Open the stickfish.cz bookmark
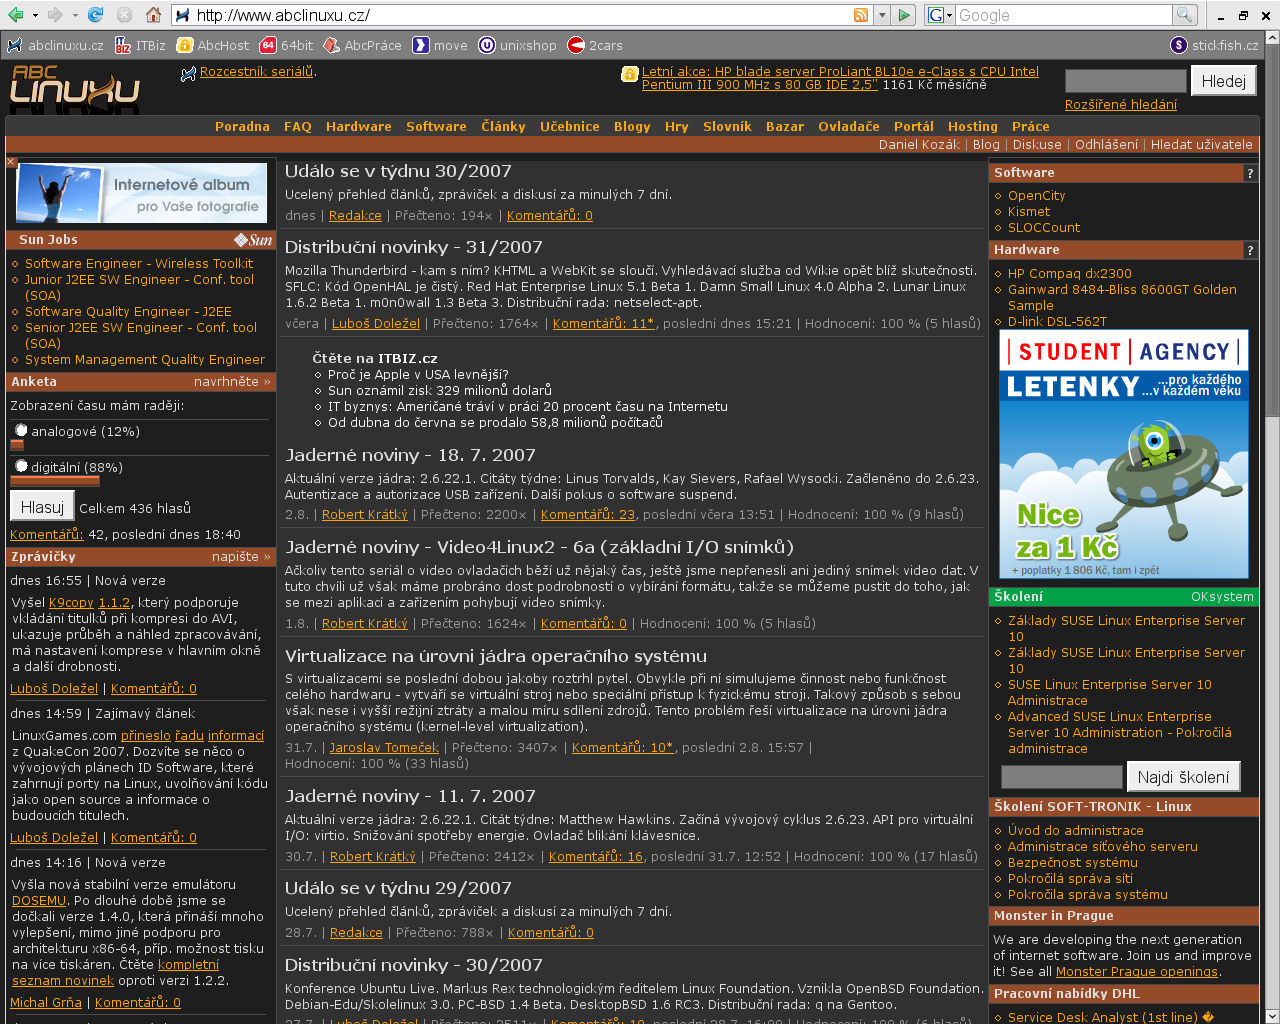 (1215, 45)
